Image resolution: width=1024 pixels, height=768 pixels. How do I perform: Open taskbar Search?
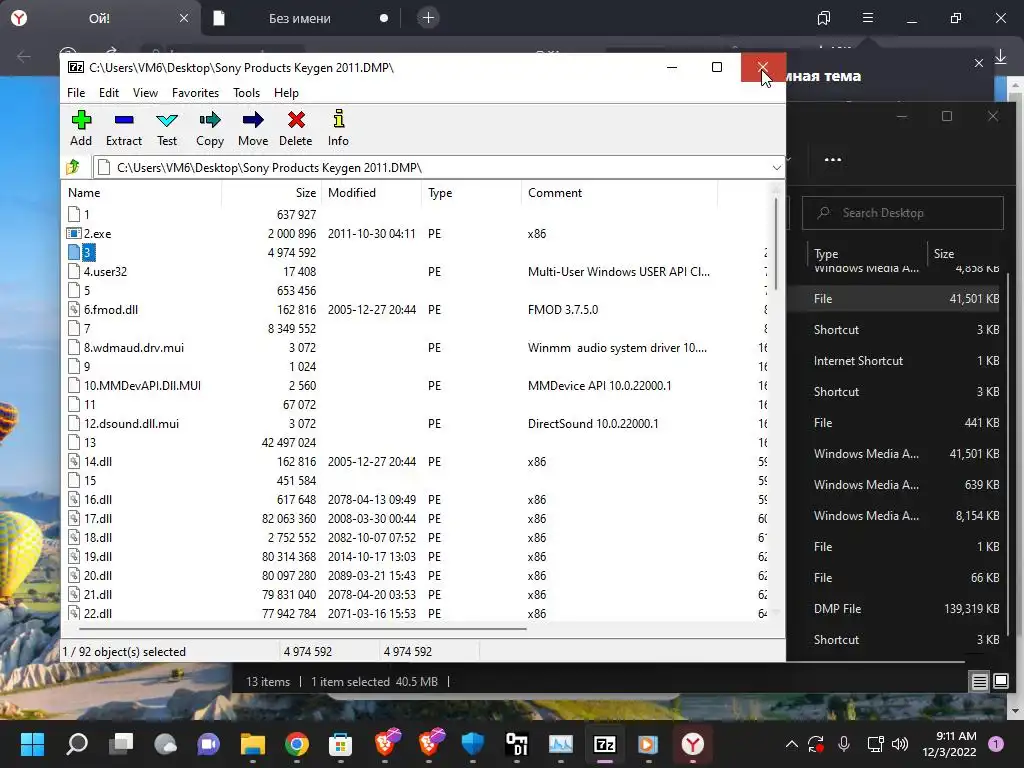click(76, 744)
